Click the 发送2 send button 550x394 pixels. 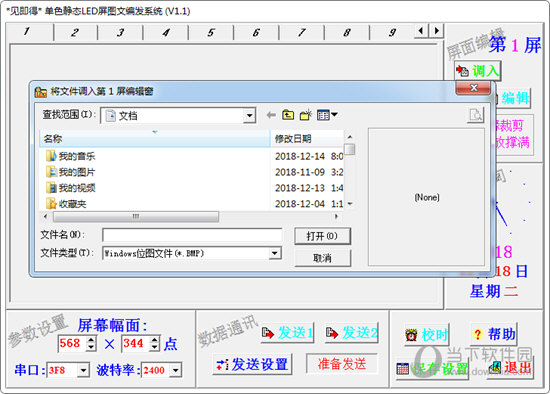click(351, 333)
